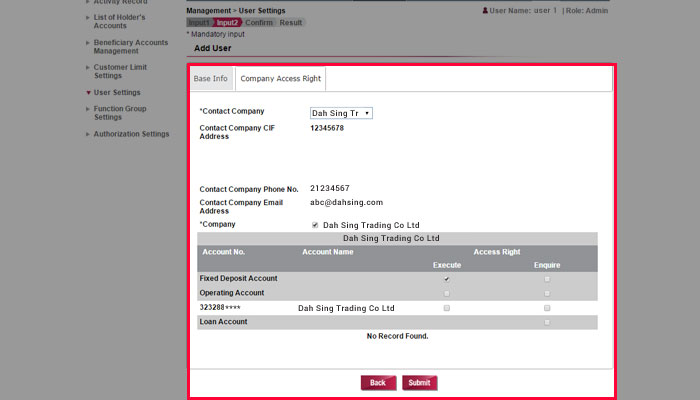Click the Confirm step indicator
Viewport: 700px width, 400px height.
coord(259,23)
